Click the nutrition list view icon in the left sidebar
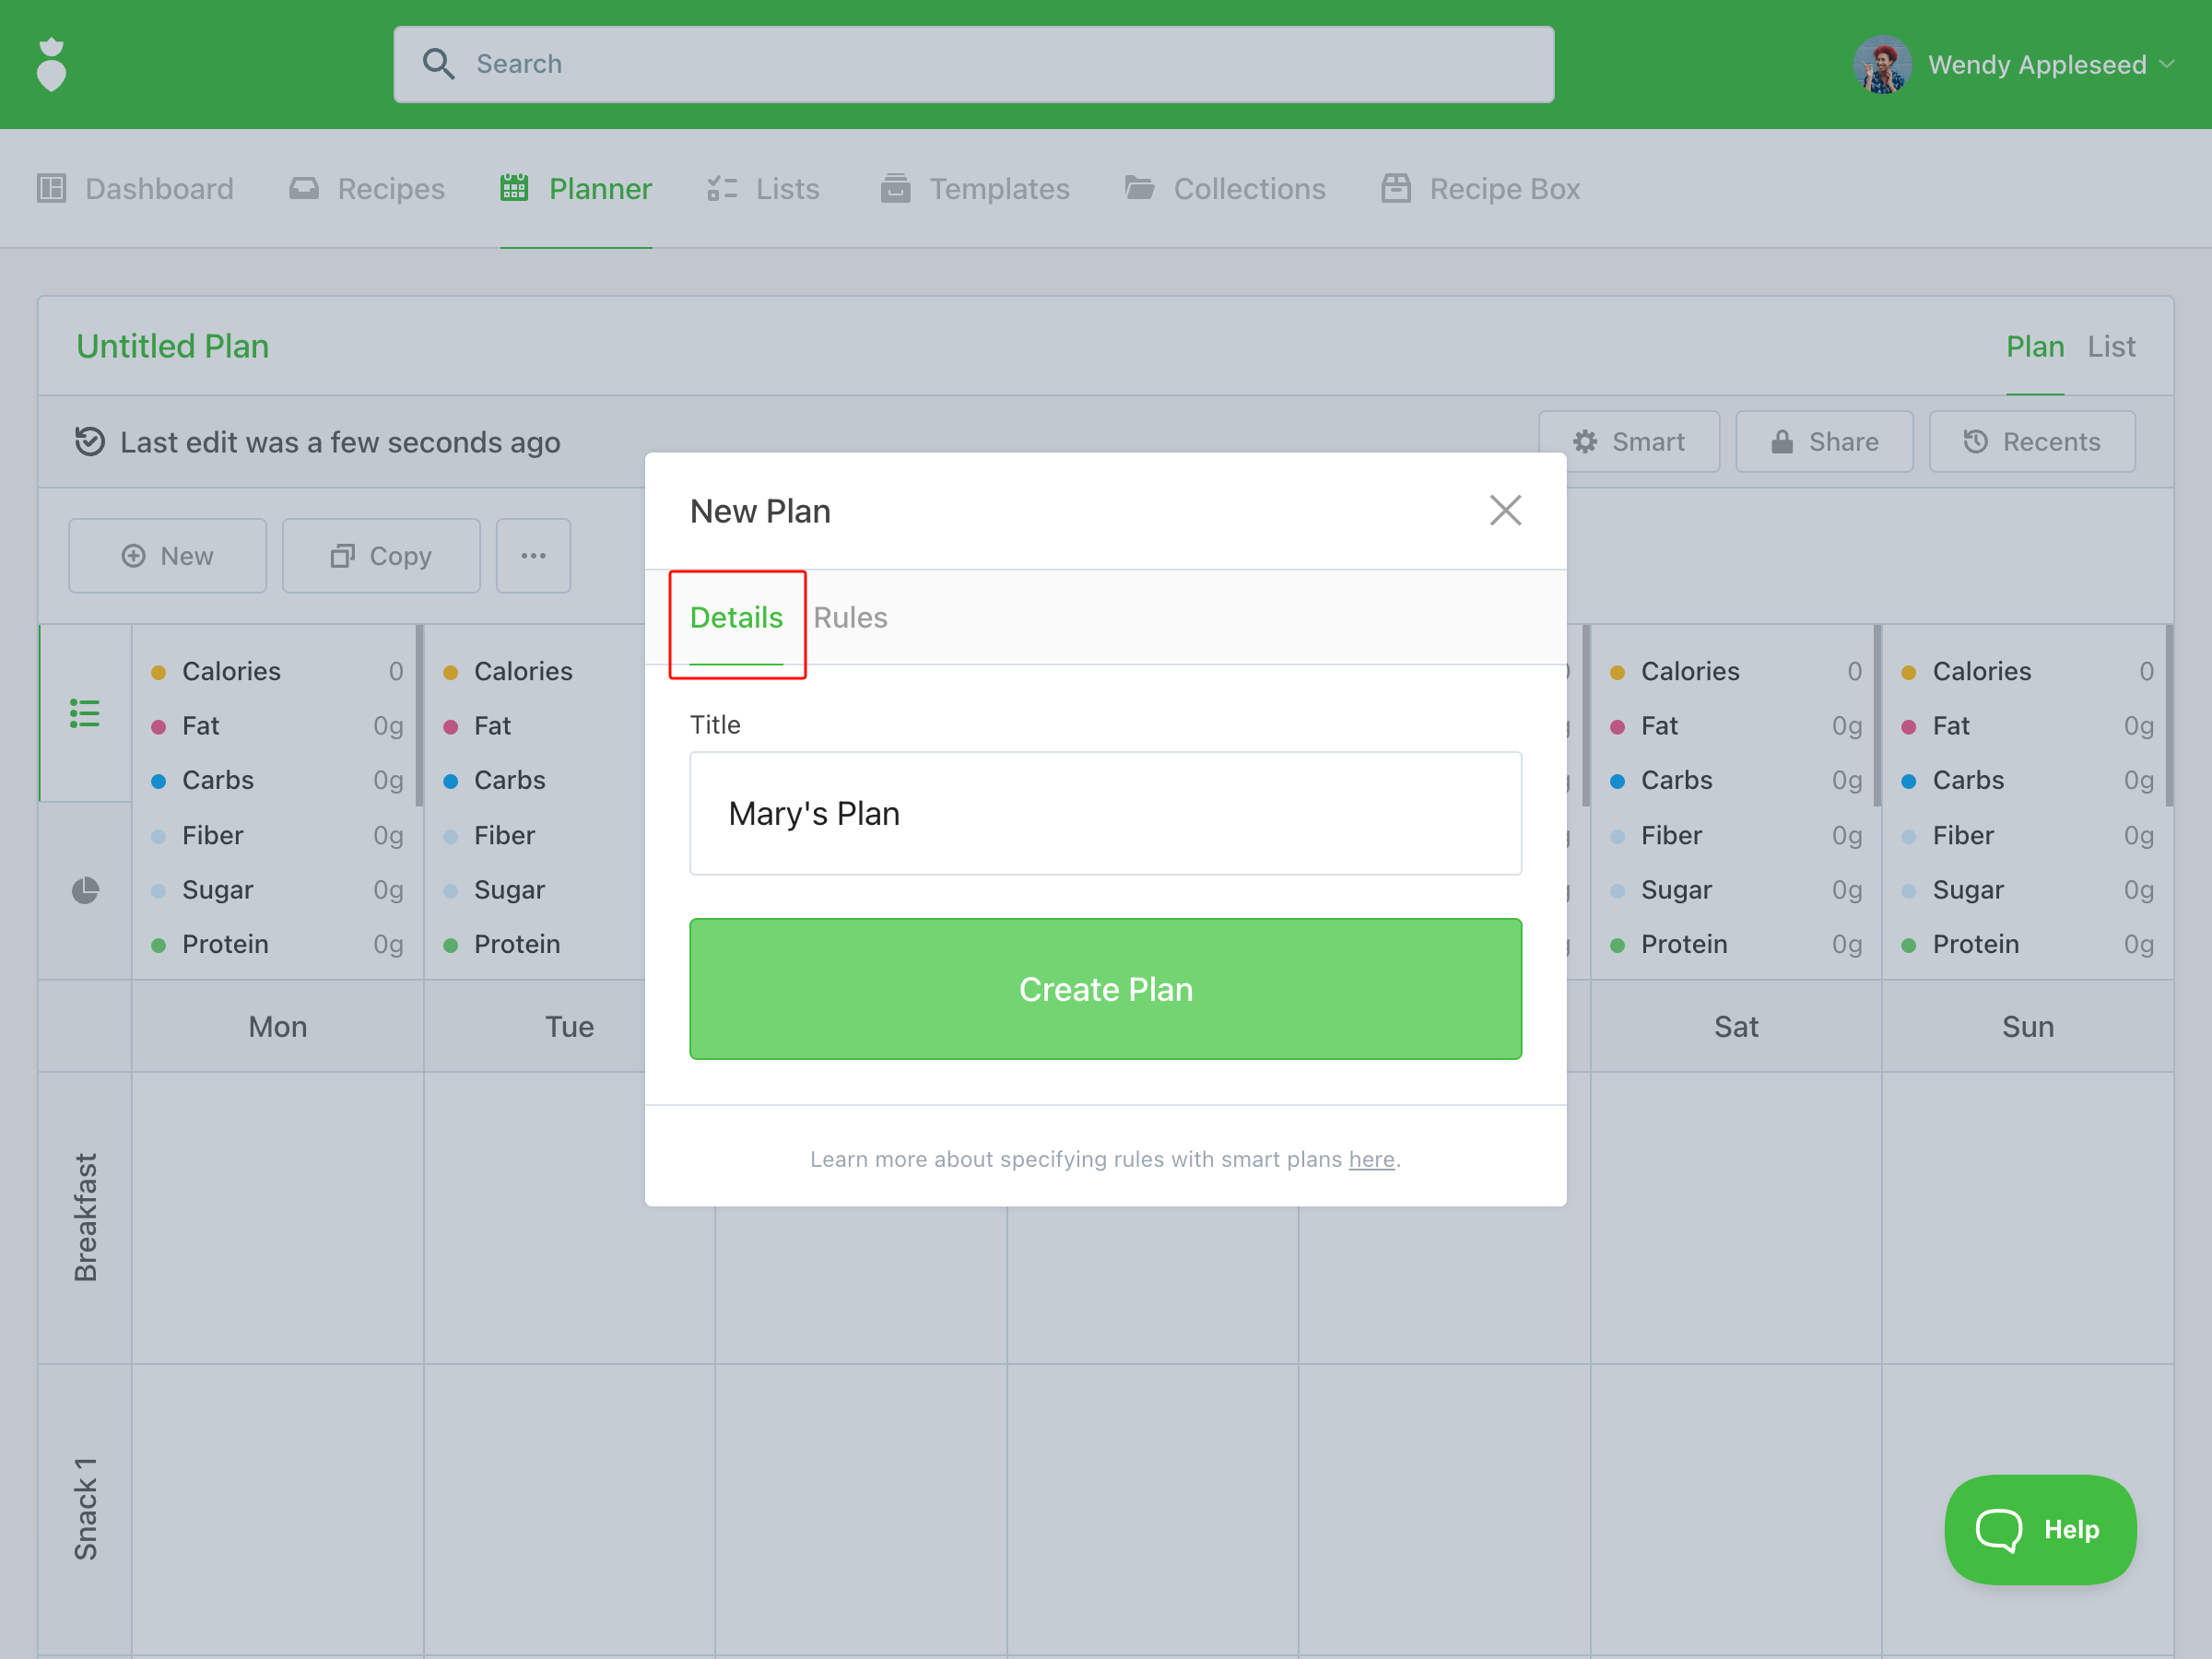 pyautogui.click(x=85, y=713)
